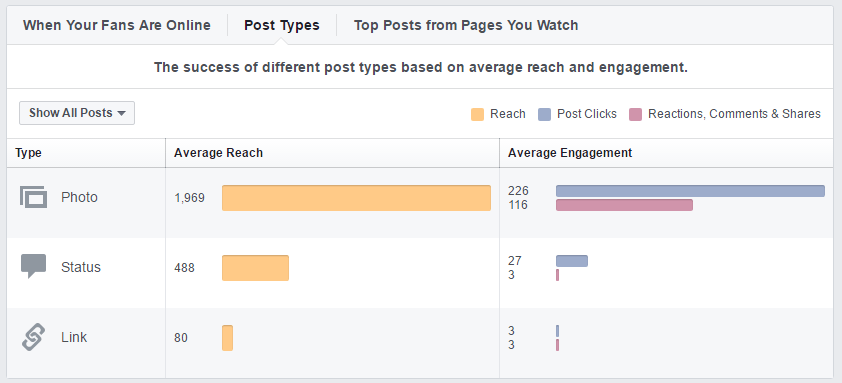
Task: Click the orange Reach legend swatch
Action: (x=477, y=114)
